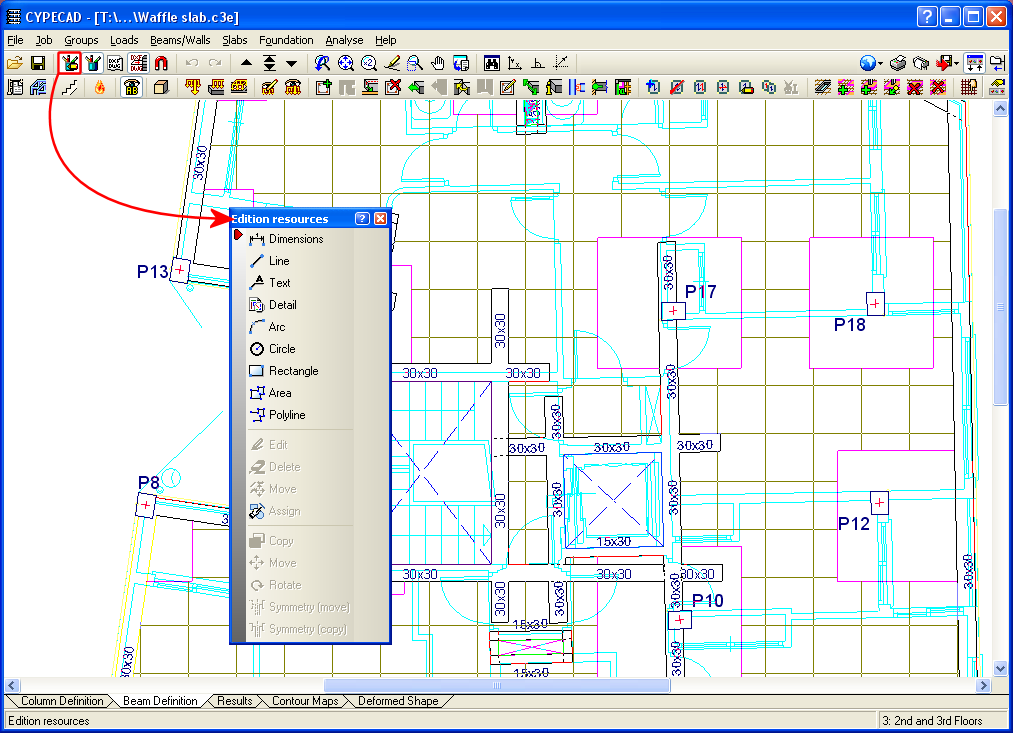Toggle the red magnet snap icon
This screenshot has height=733, width=1013.
click(x=161, y=63)
